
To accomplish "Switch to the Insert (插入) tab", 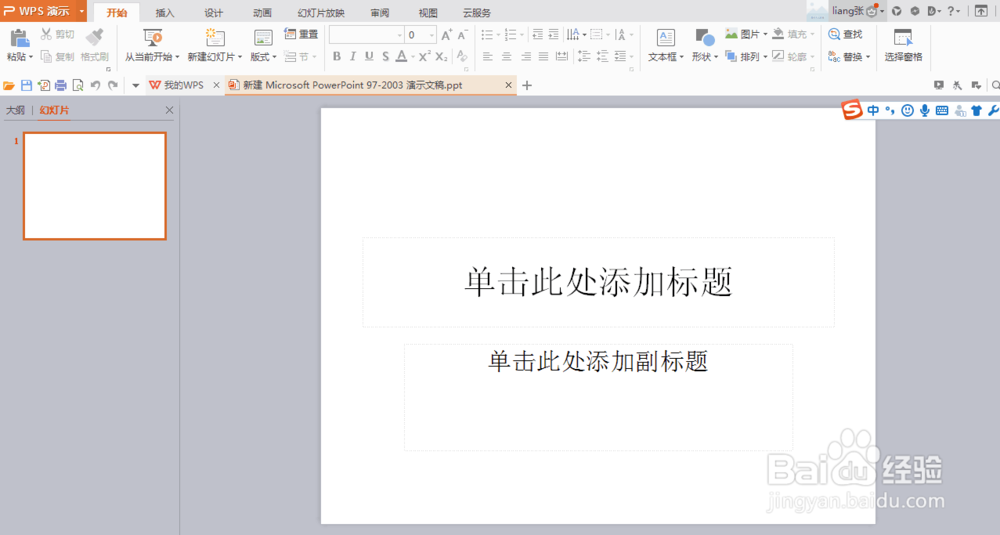I will (165, 13).
